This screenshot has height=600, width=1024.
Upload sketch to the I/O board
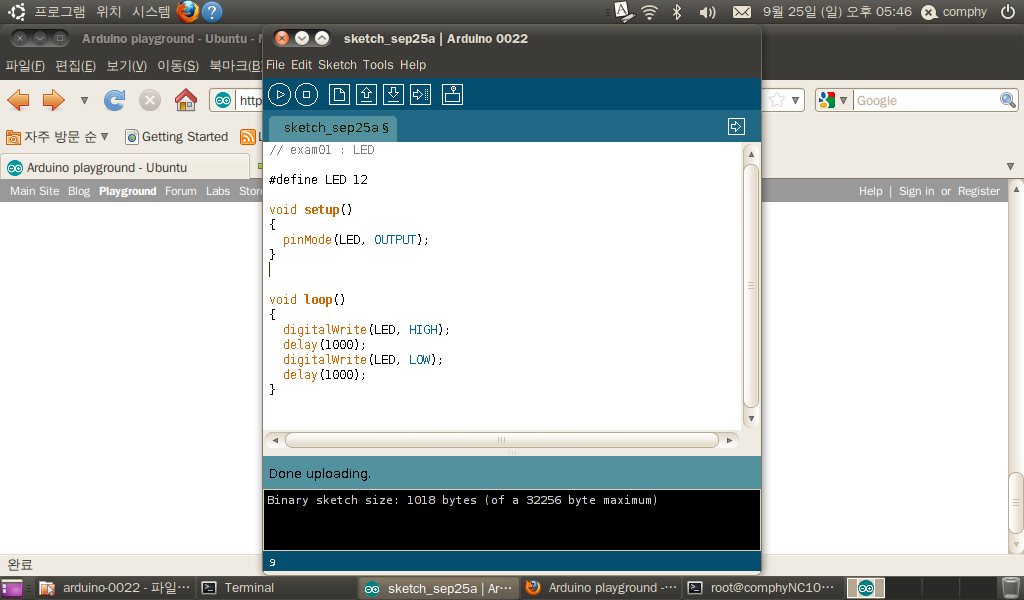point(421,95)
